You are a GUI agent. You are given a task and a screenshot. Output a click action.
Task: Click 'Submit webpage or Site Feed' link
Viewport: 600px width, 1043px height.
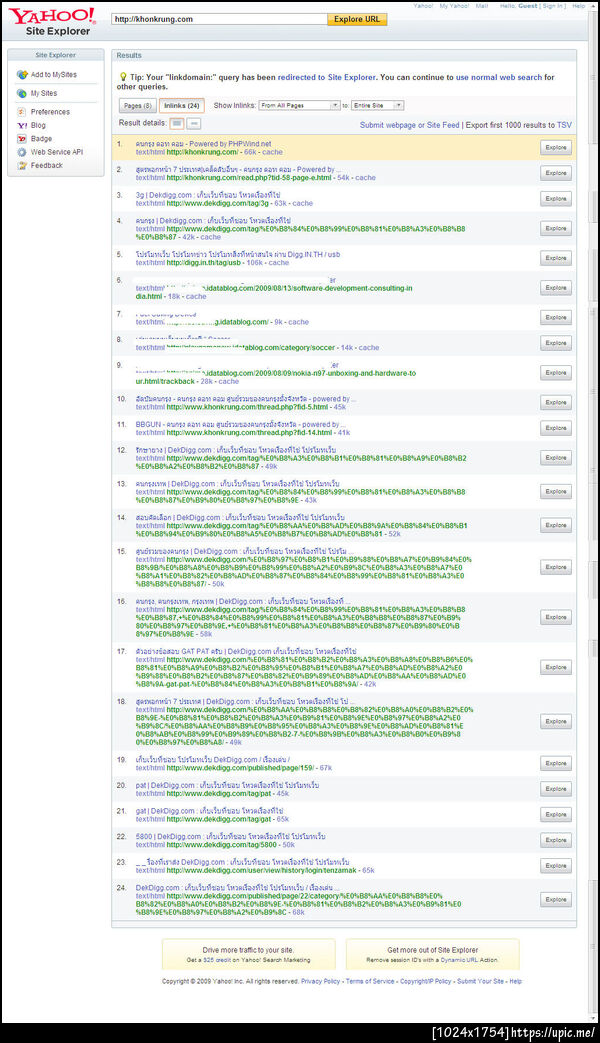(x=410, y=125)
